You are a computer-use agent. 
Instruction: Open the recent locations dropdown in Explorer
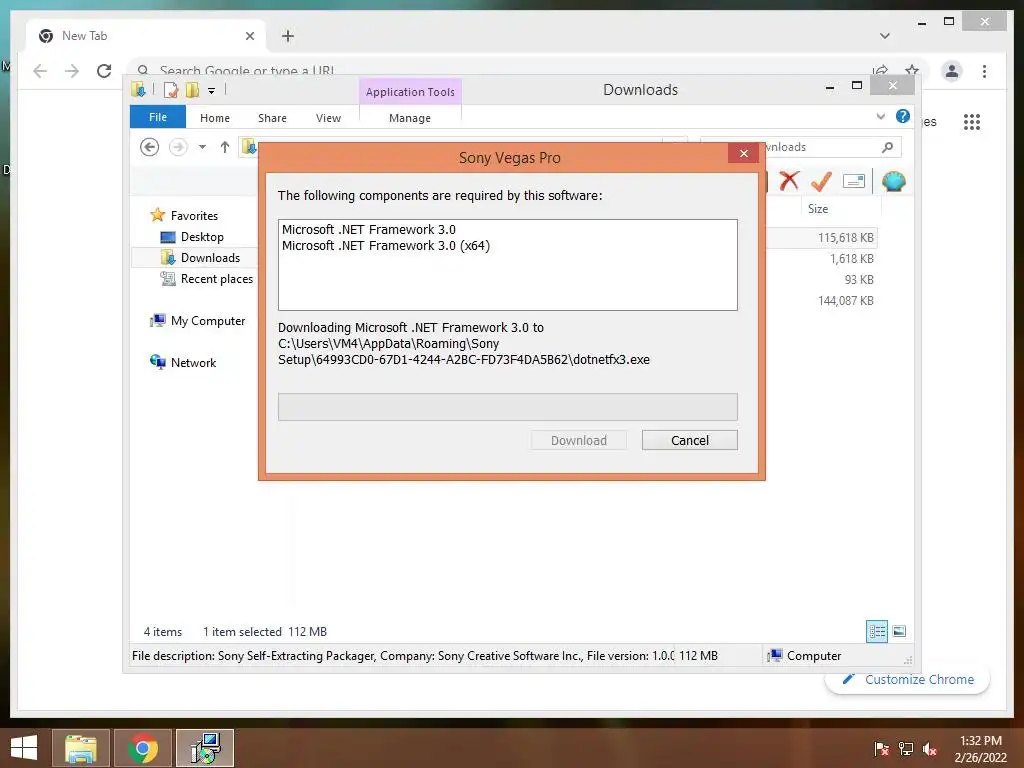(x=202, y=147)
